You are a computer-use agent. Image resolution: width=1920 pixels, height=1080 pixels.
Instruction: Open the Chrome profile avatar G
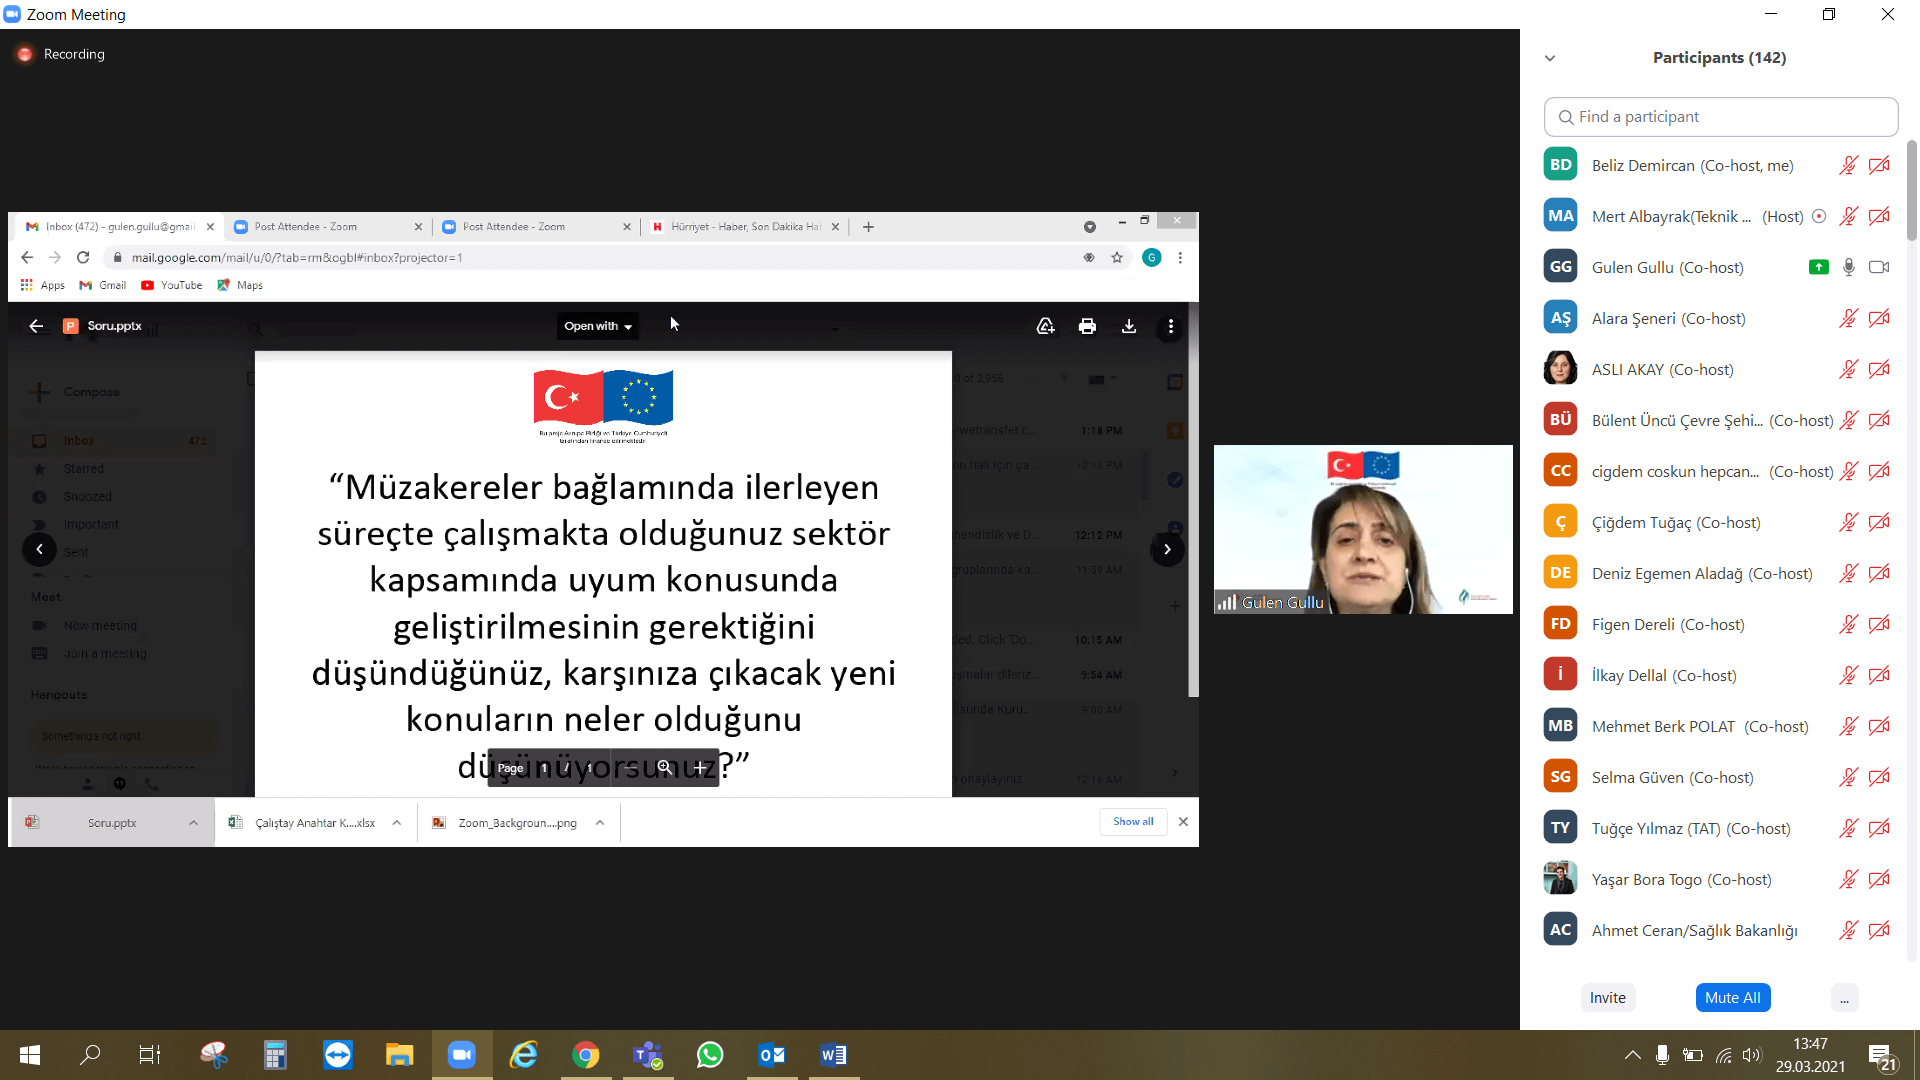coord(1152,257)
